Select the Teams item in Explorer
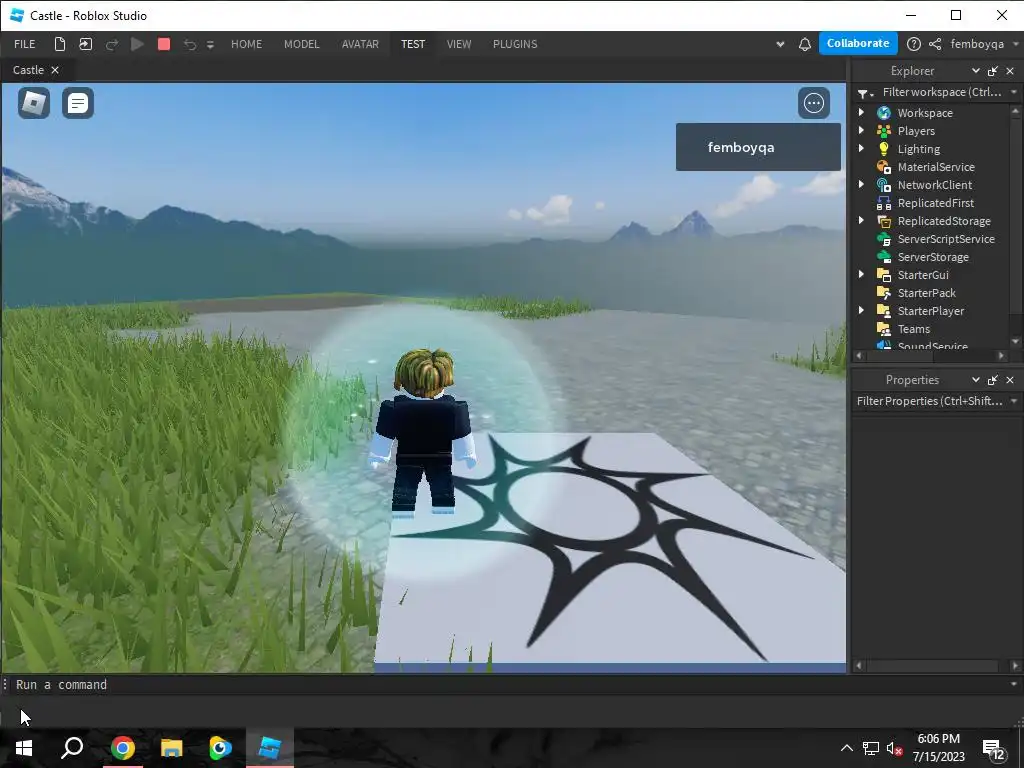Viewport: 1024px width, 768px height. (x=913, y=329)
